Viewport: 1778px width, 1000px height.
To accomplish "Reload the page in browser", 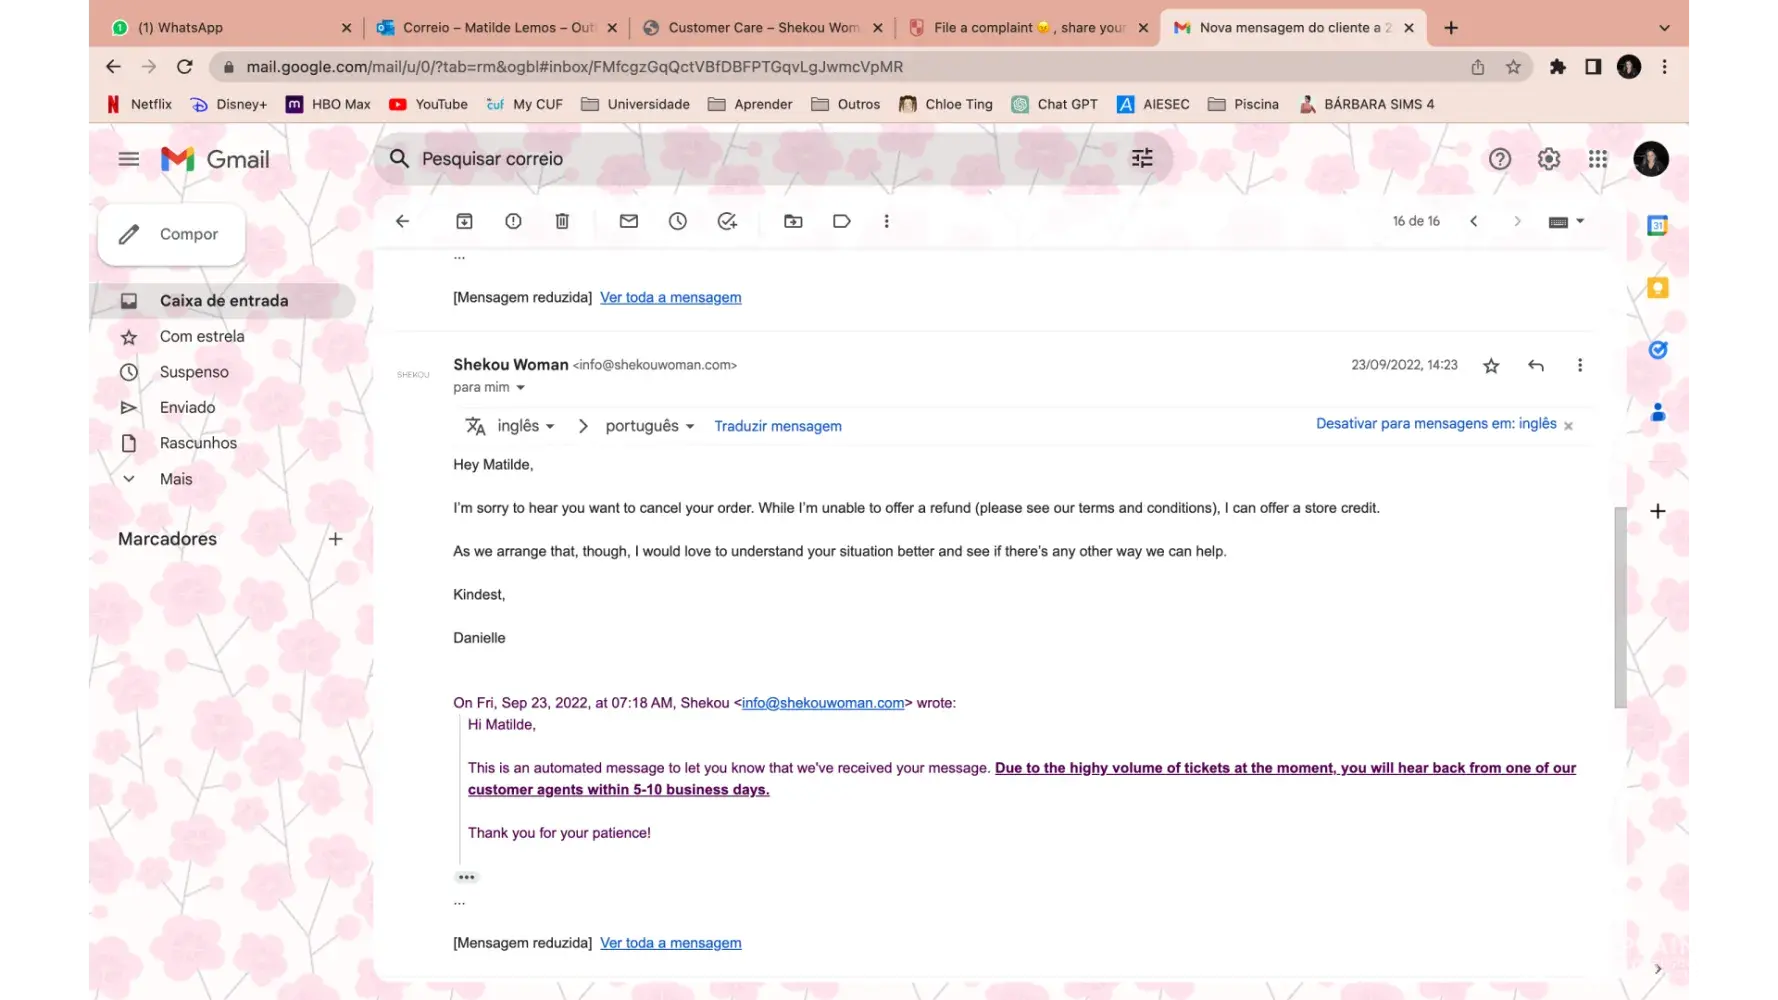I will click(x=185, y=67).
